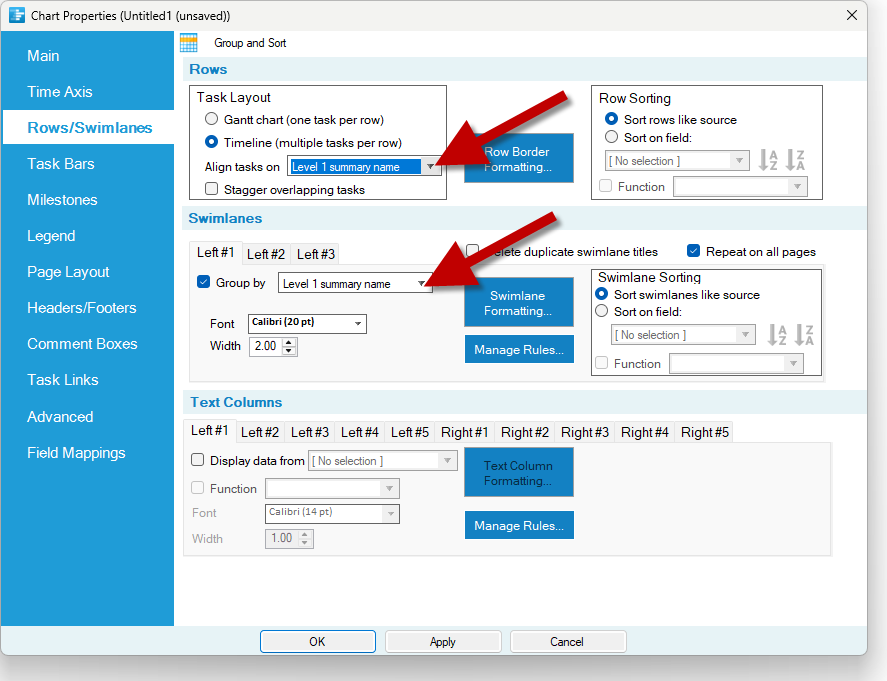Image resolution: width=887 pixels, height=681 pixels.
Task: Uncheck Repeat on all pages
Action: coord(693,252)
